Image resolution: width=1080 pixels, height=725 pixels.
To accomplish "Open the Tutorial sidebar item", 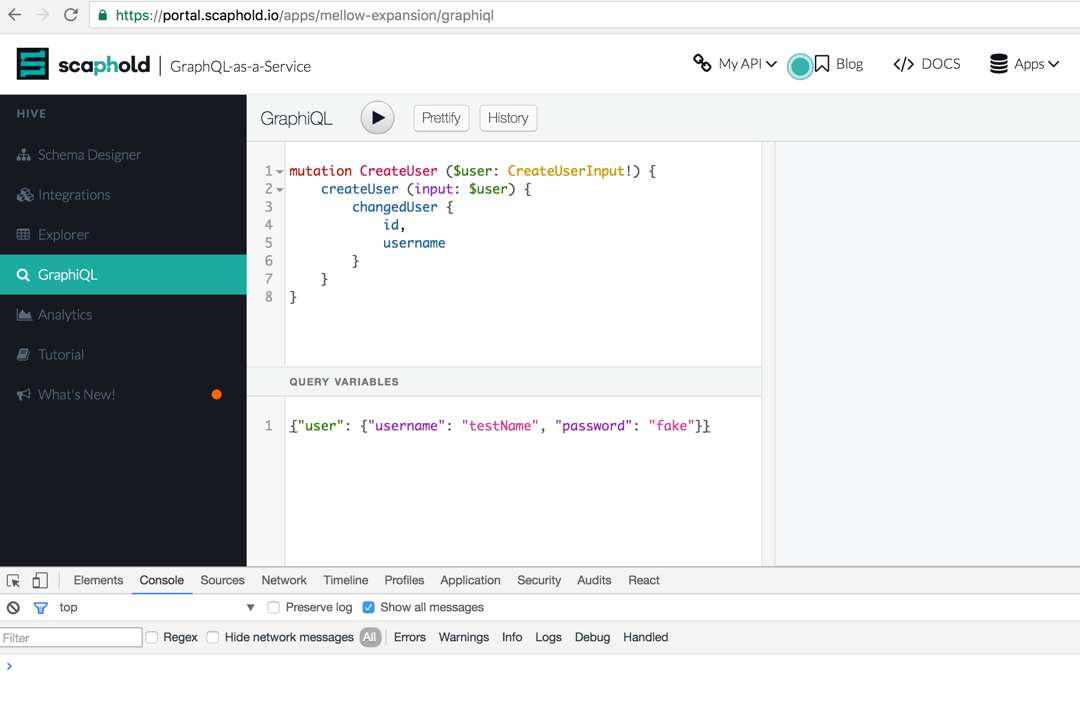I will 123,355.
